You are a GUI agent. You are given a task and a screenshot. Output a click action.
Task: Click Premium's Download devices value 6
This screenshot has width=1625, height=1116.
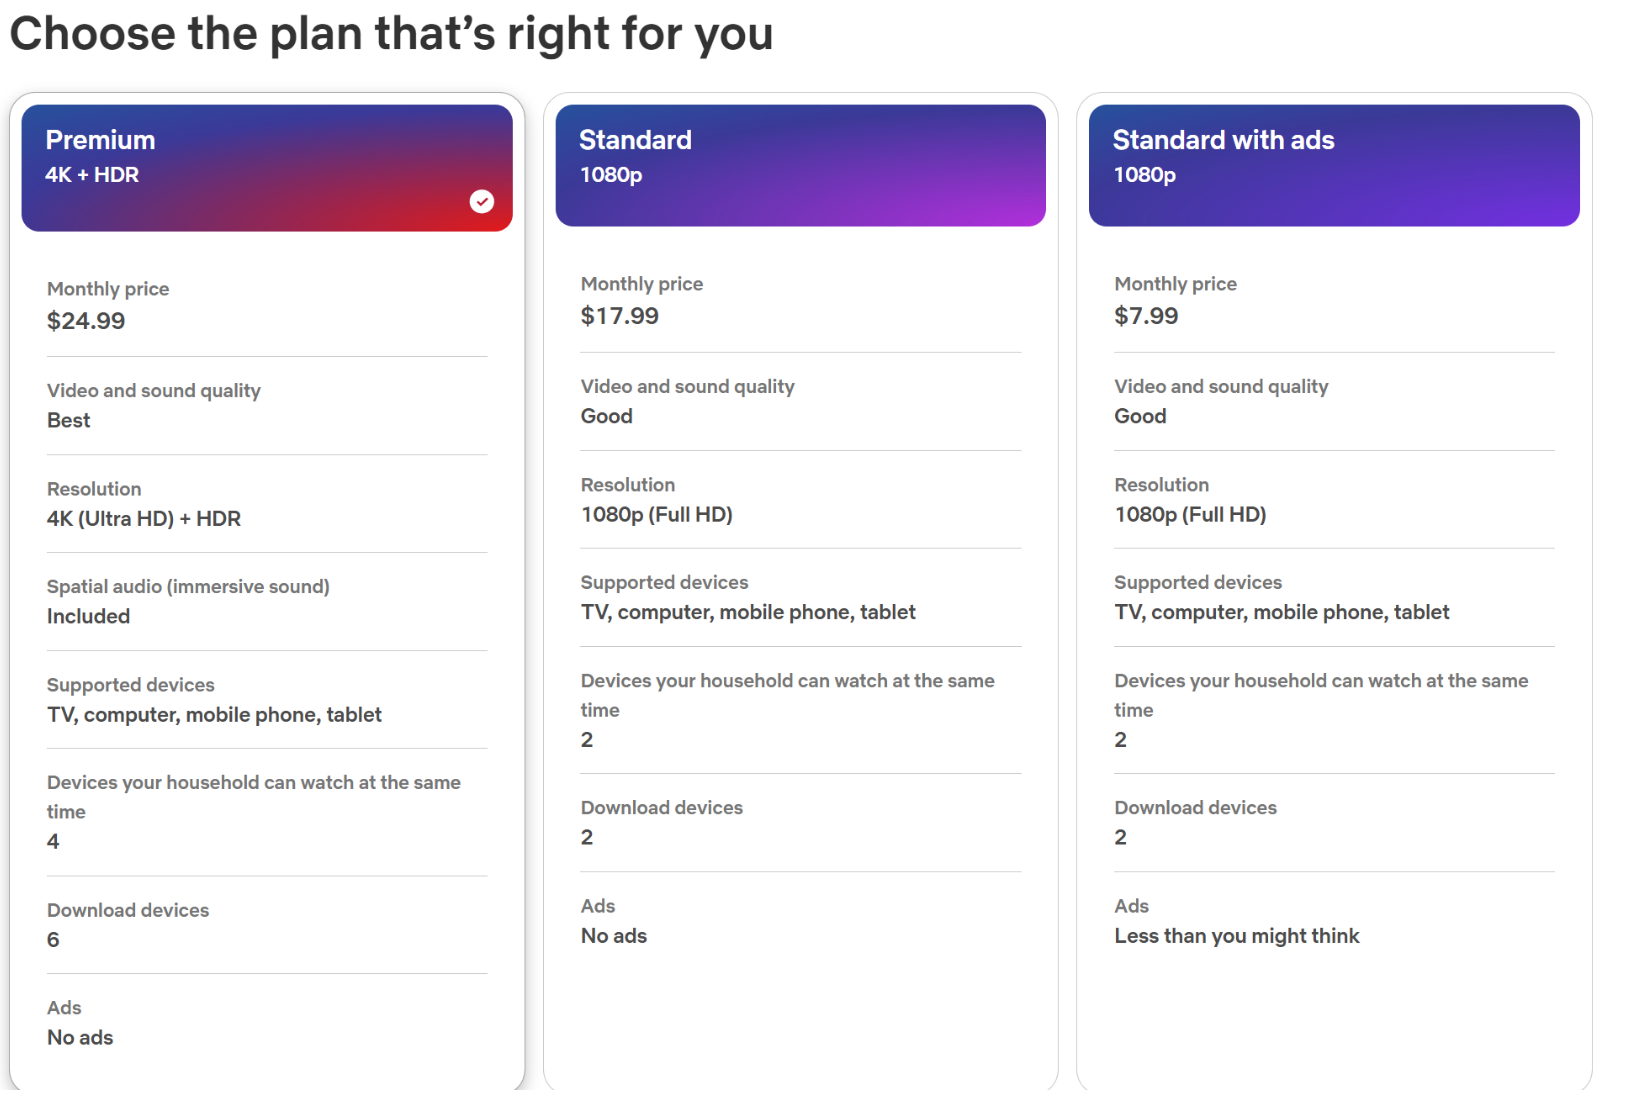[53, 940]
